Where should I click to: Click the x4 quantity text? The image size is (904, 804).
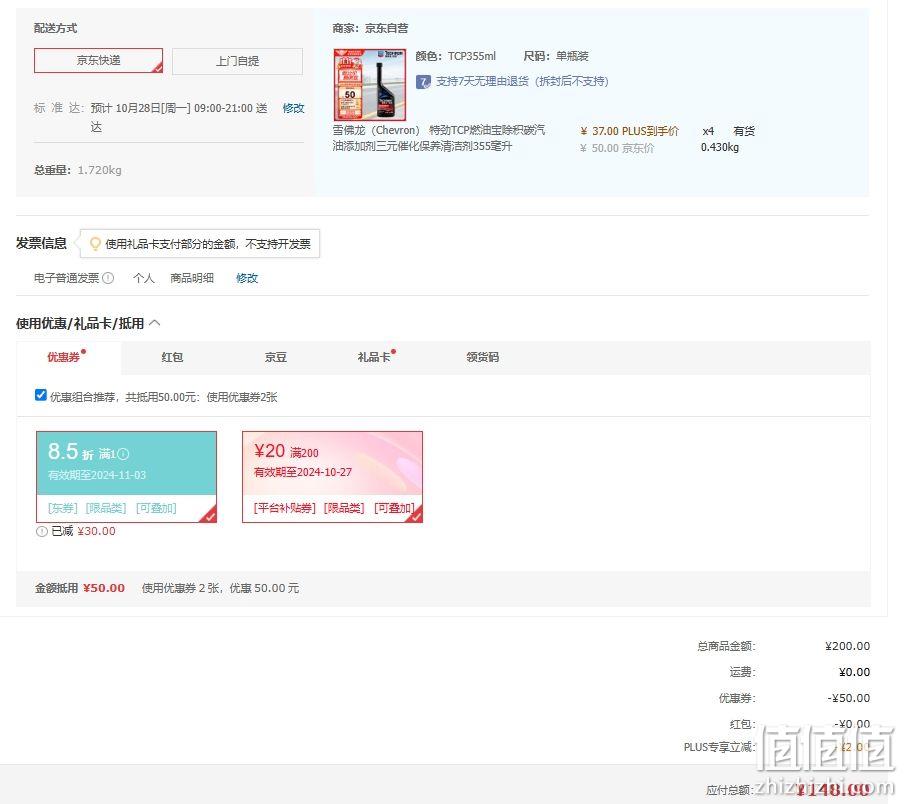(x=708, y=131)
